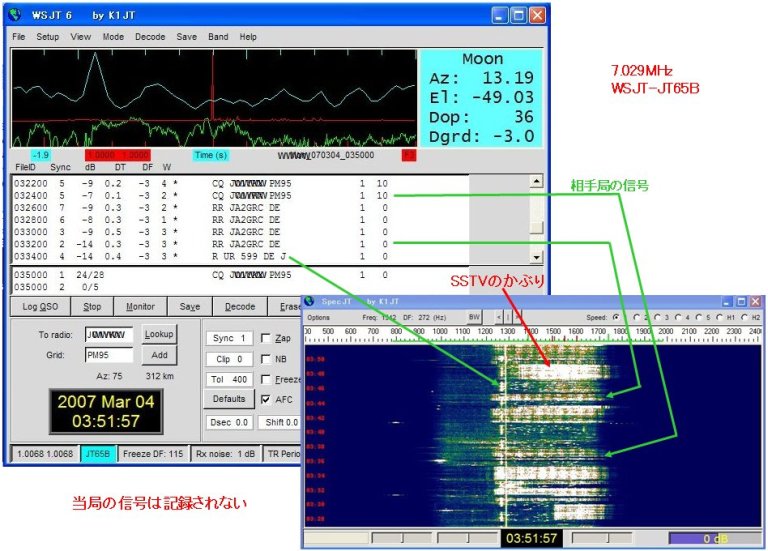Click the To radio callsign field
This screenshot has width=768, height=551.
click(109, 335)
